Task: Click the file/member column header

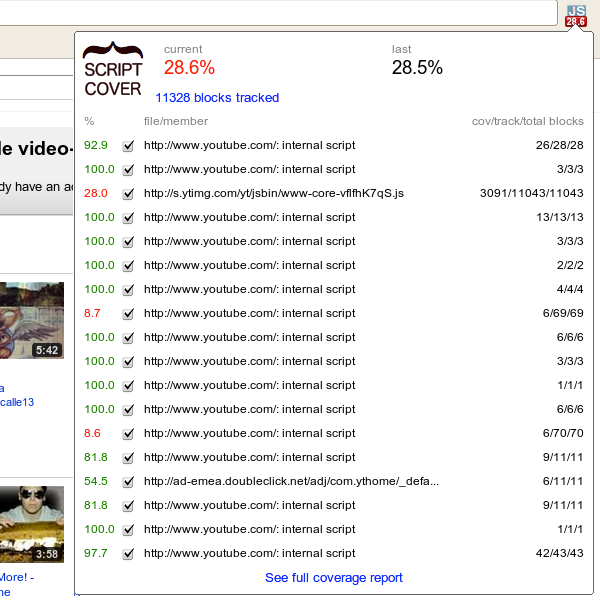Action: [x=176, y=121]
